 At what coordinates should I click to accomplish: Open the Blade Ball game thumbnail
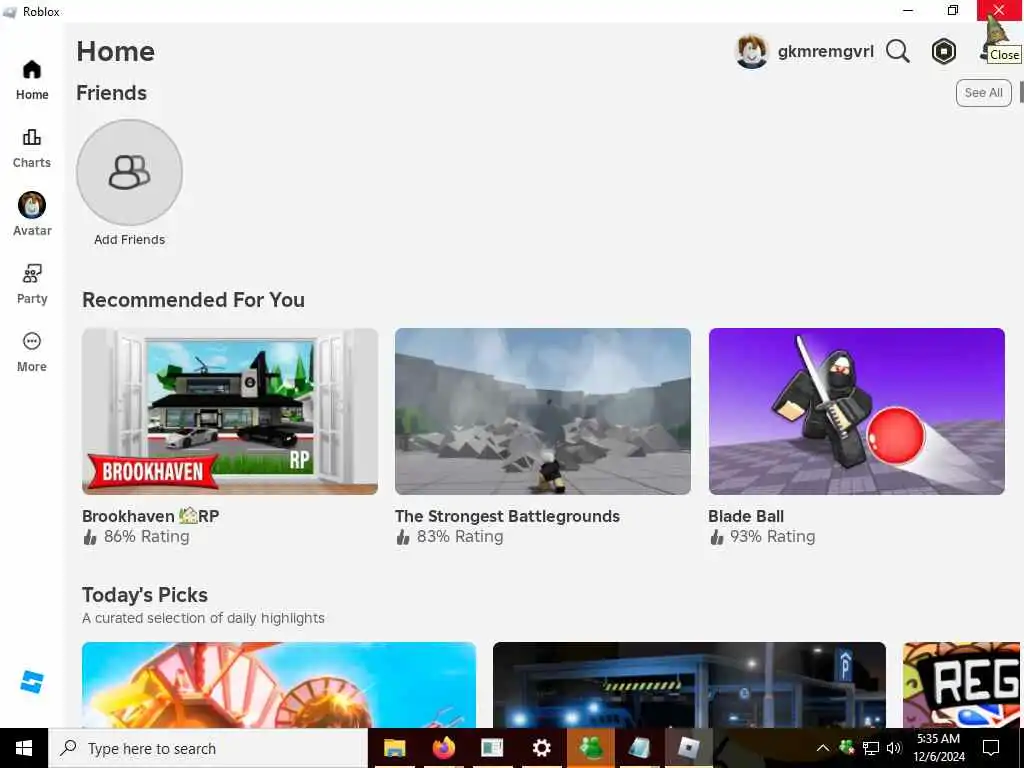tap(857, 411)
